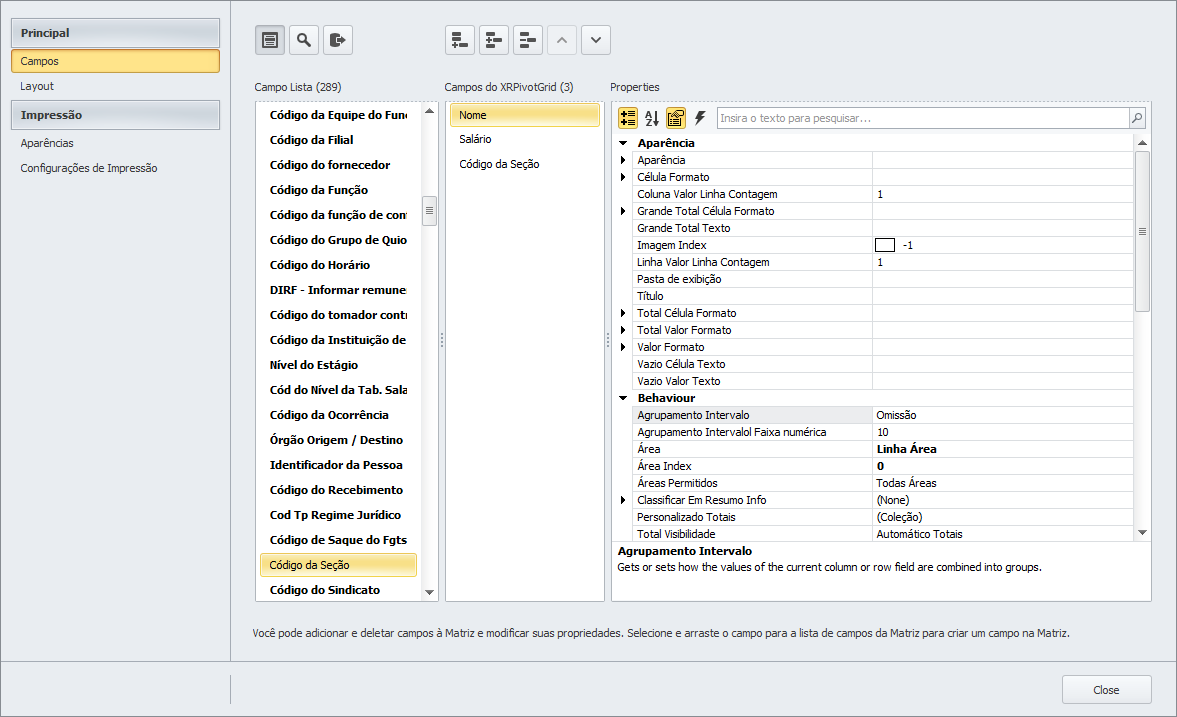This screenshot has height=717, width=1177.
Task: Click the Close button
Action: pos(1106,689)
